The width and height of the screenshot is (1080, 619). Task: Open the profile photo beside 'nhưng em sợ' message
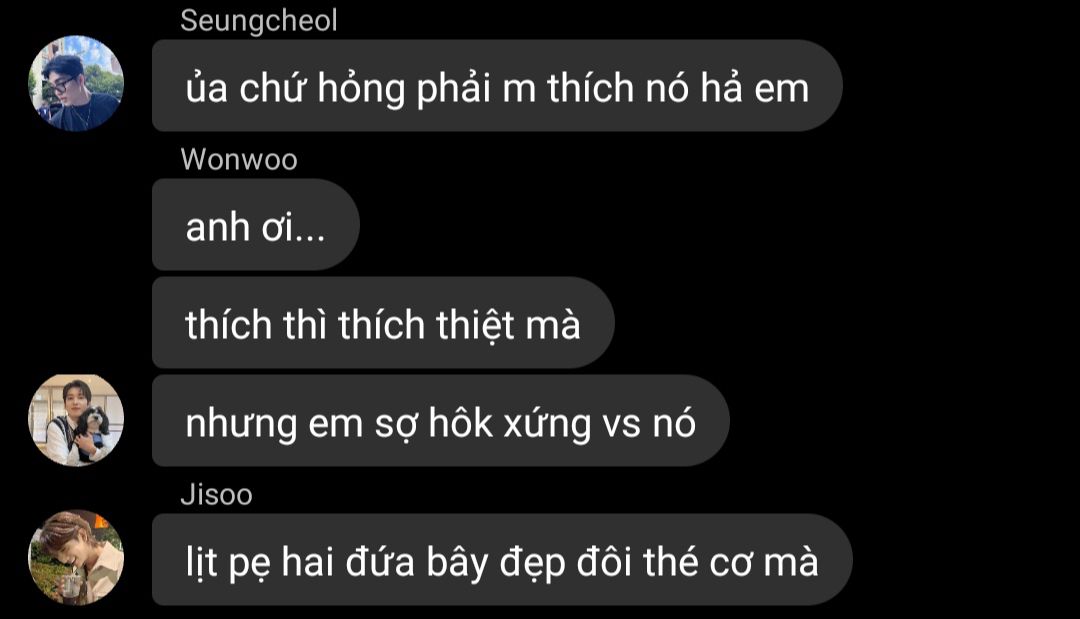click(x=76, y=420)
